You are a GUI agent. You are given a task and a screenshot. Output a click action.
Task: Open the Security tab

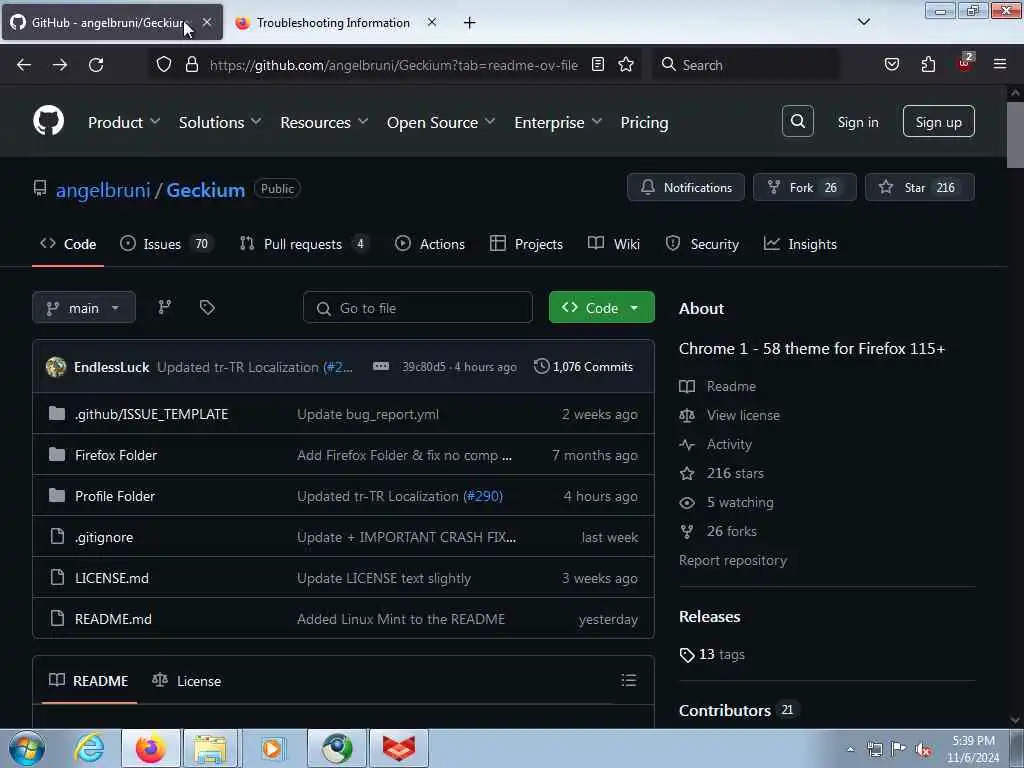pos(702,244)
